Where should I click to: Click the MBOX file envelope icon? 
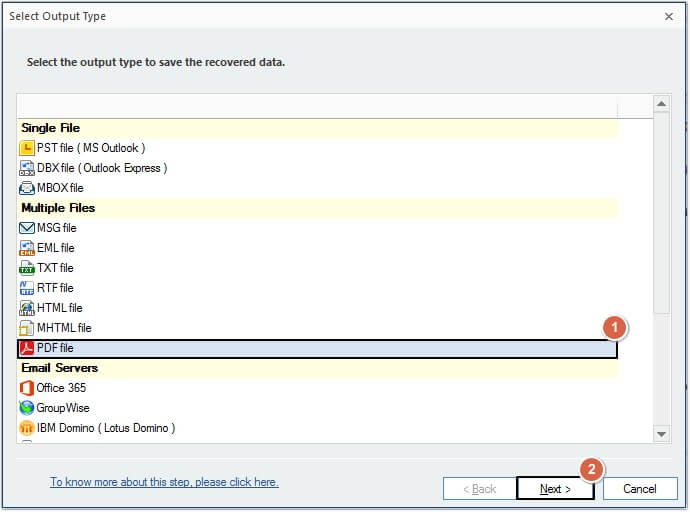coord(27,188)
